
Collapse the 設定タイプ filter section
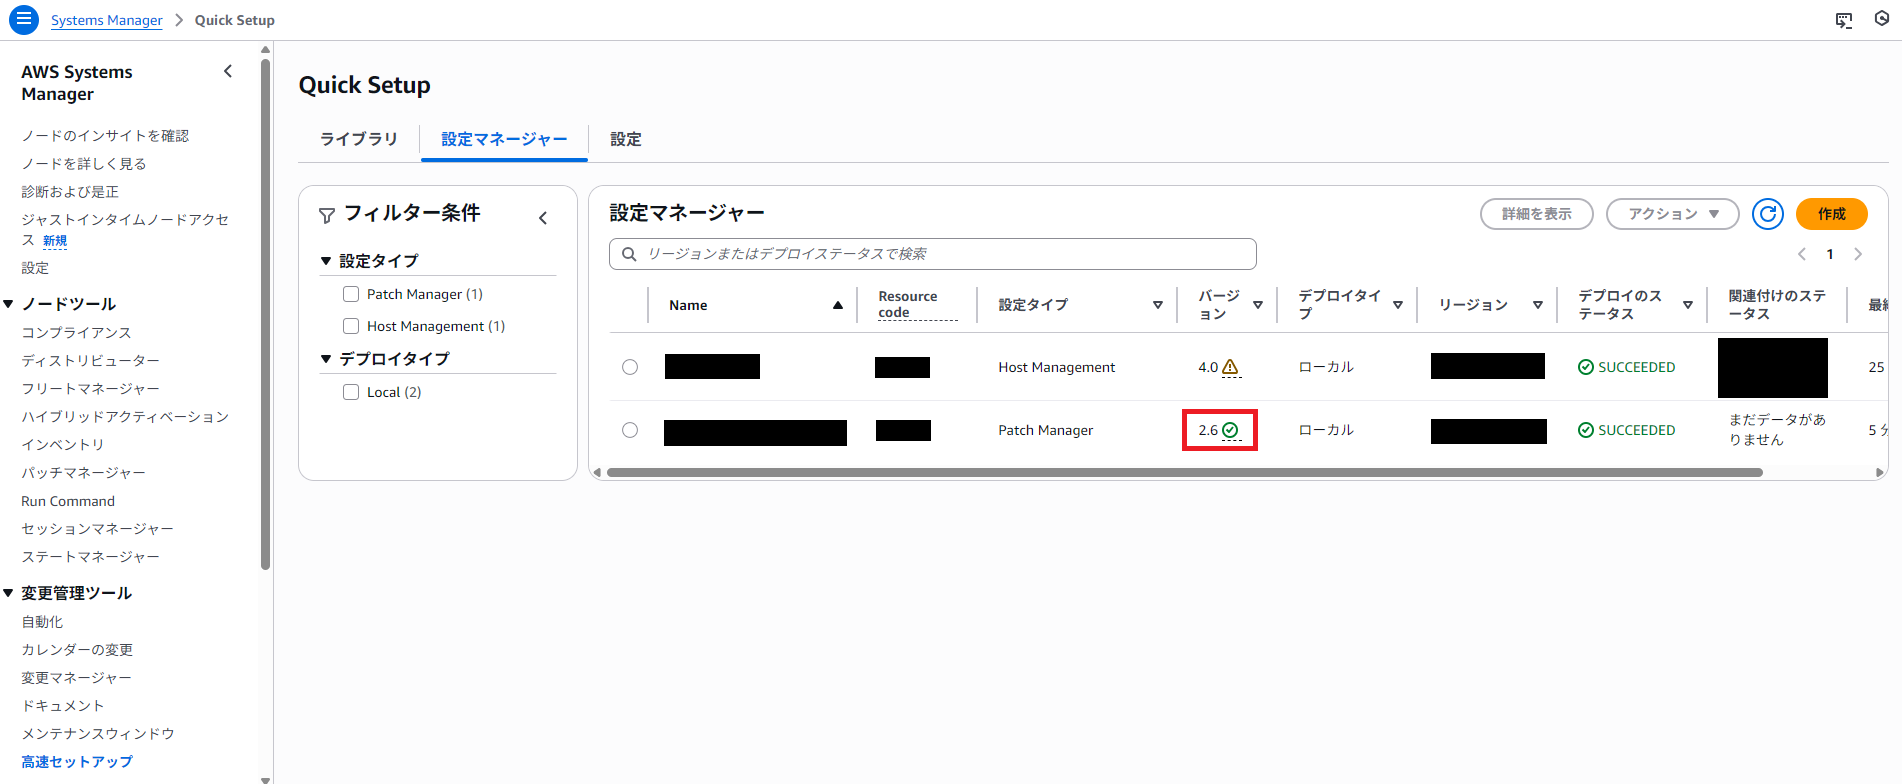326,261
